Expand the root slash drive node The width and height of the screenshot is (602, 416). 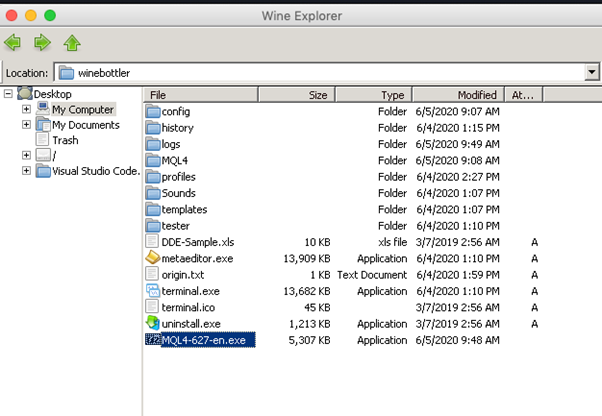(x=26, y=155)
